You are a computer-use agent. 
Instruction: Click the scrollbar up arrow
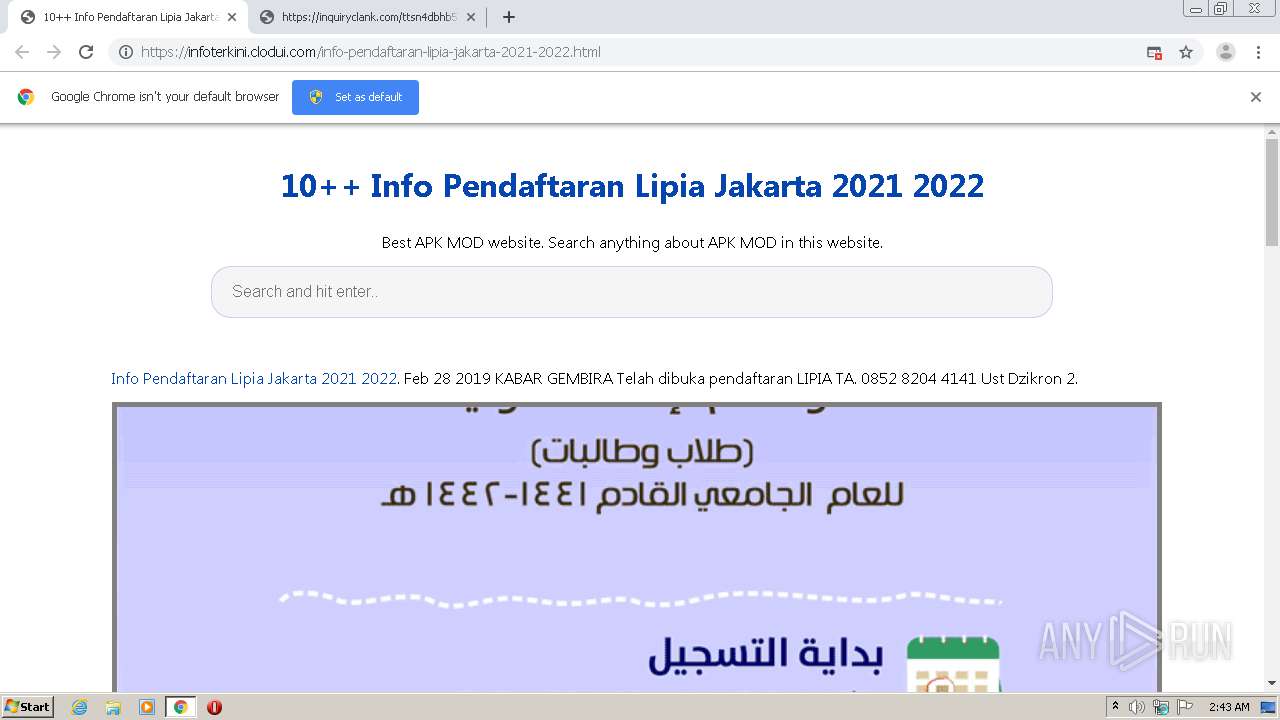pyautogui.click(x=1272, y=131)
